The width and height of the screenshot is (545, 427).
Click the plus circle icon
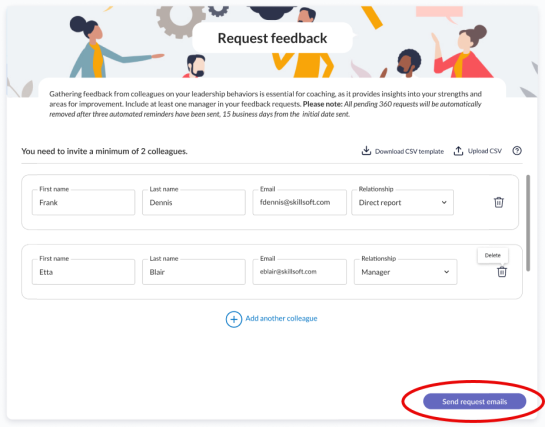click(234, 319)
